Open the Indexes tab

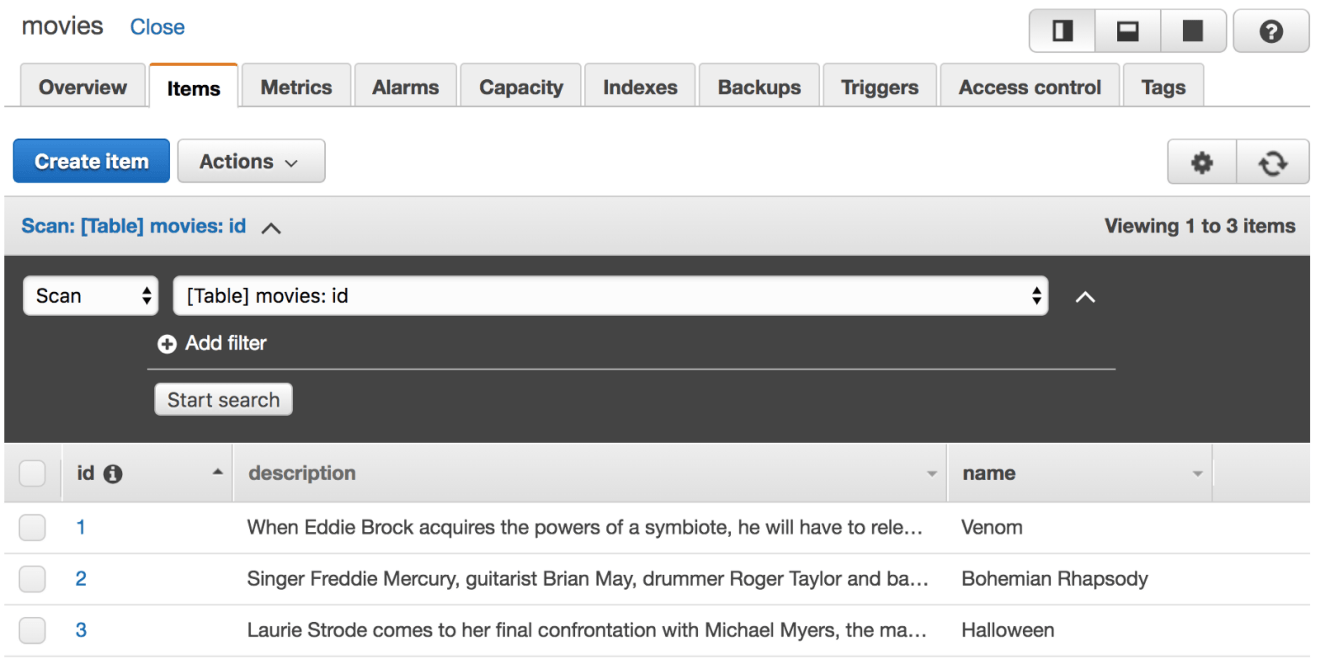pos(640,87)
